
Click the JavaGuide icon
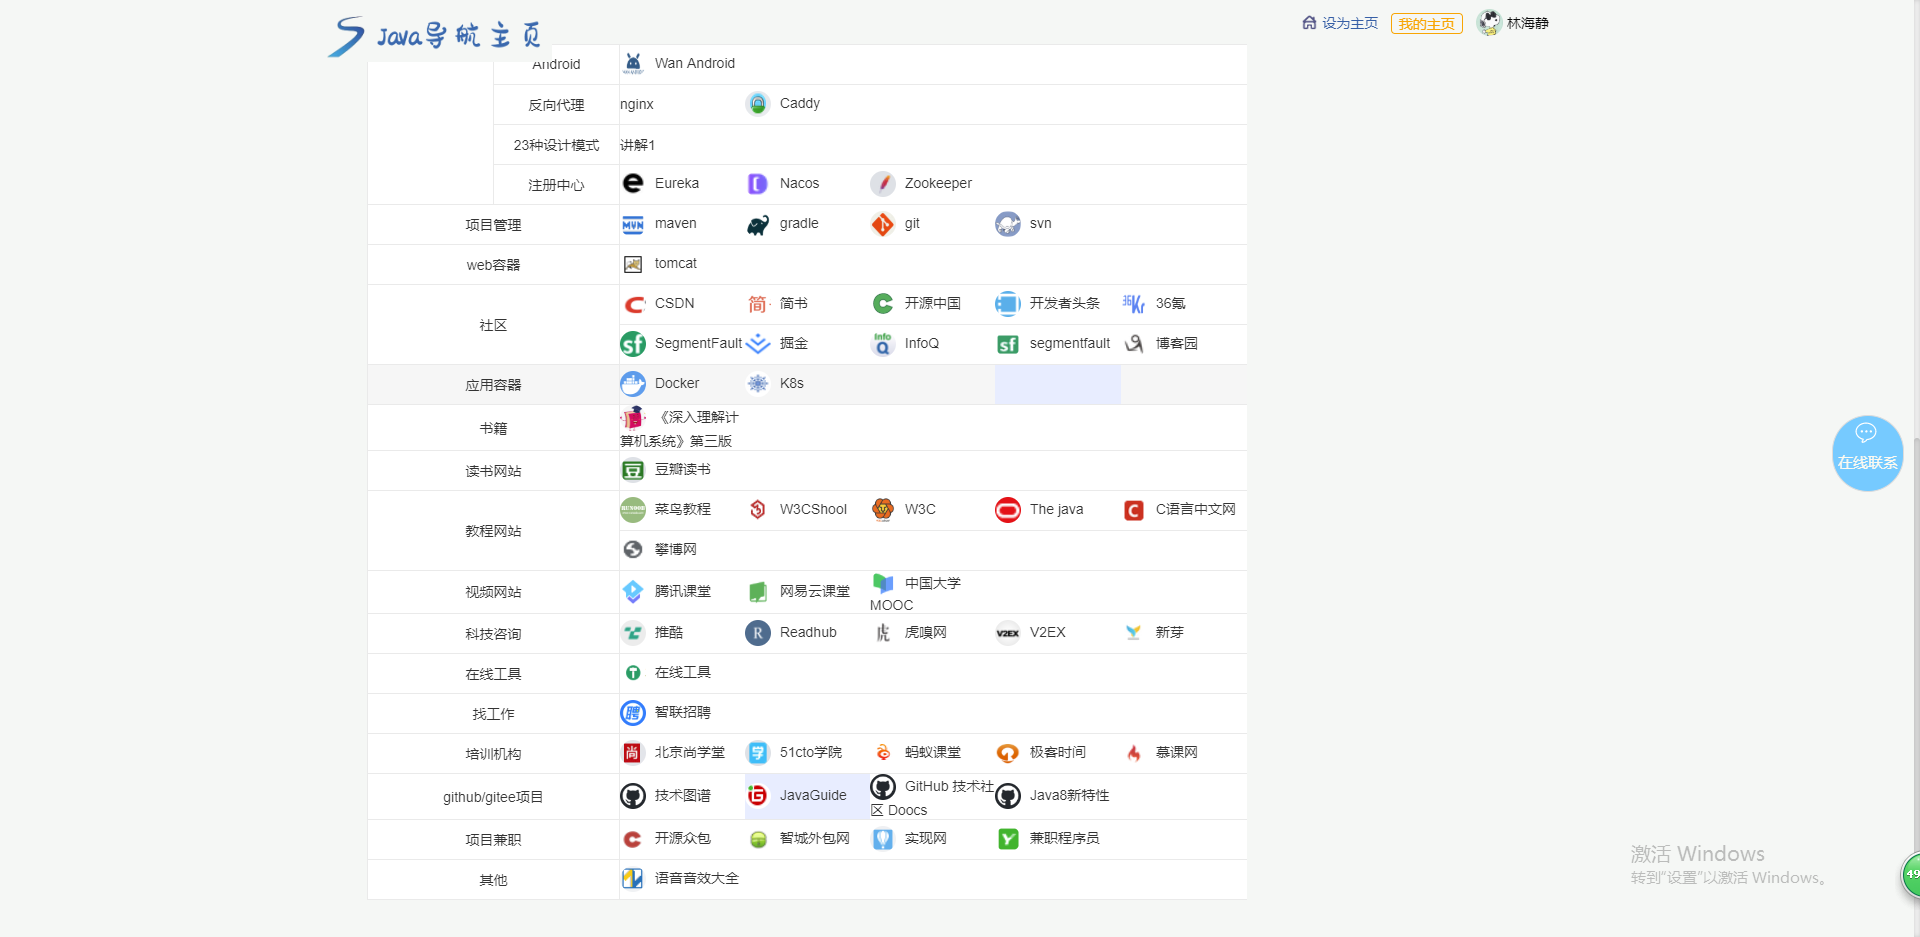pyautogui.click(x=758, y=795)
